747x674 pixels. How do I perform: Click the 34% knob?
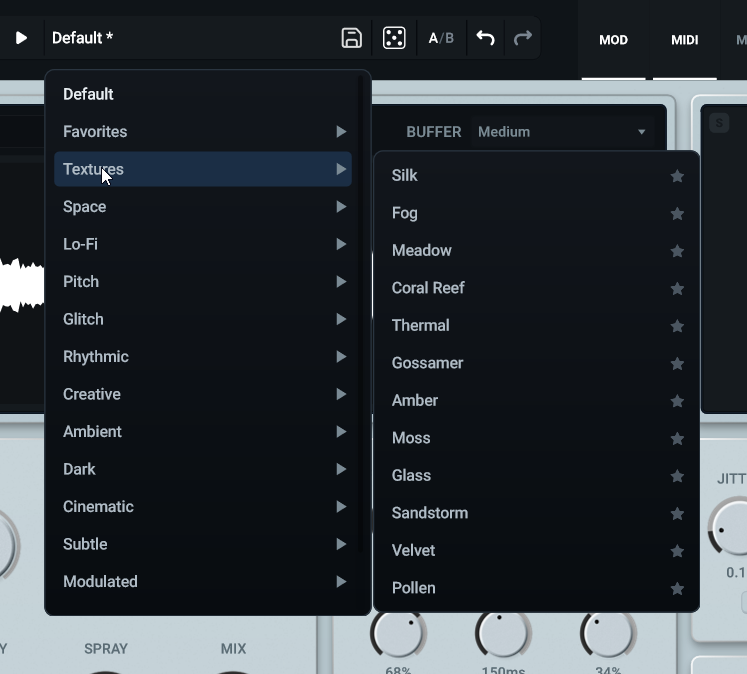[x=608, y=634]
